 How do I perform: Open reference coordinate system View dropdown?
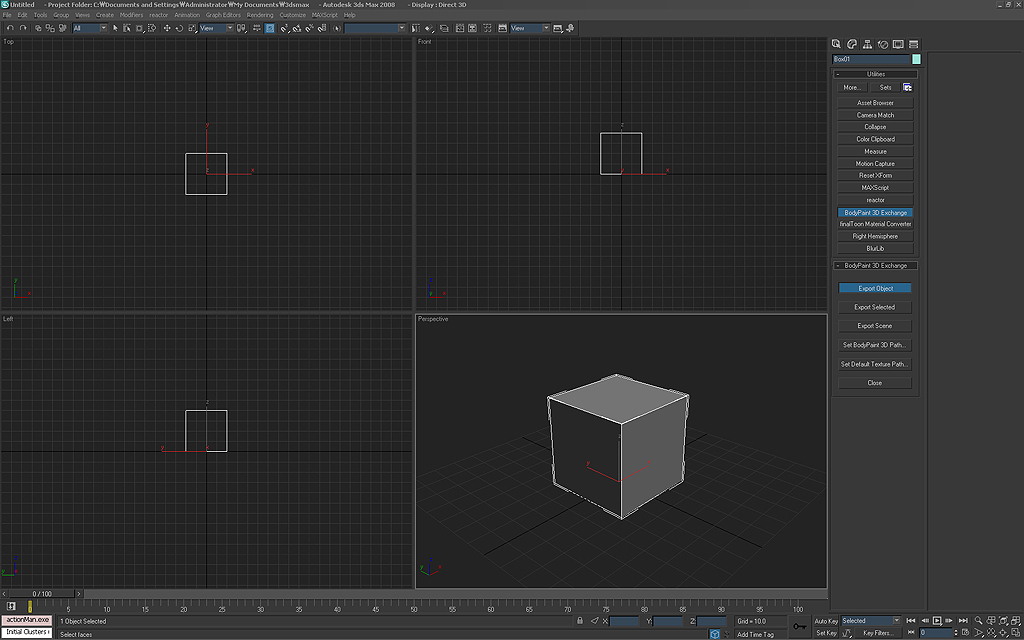tap(217, 28)
